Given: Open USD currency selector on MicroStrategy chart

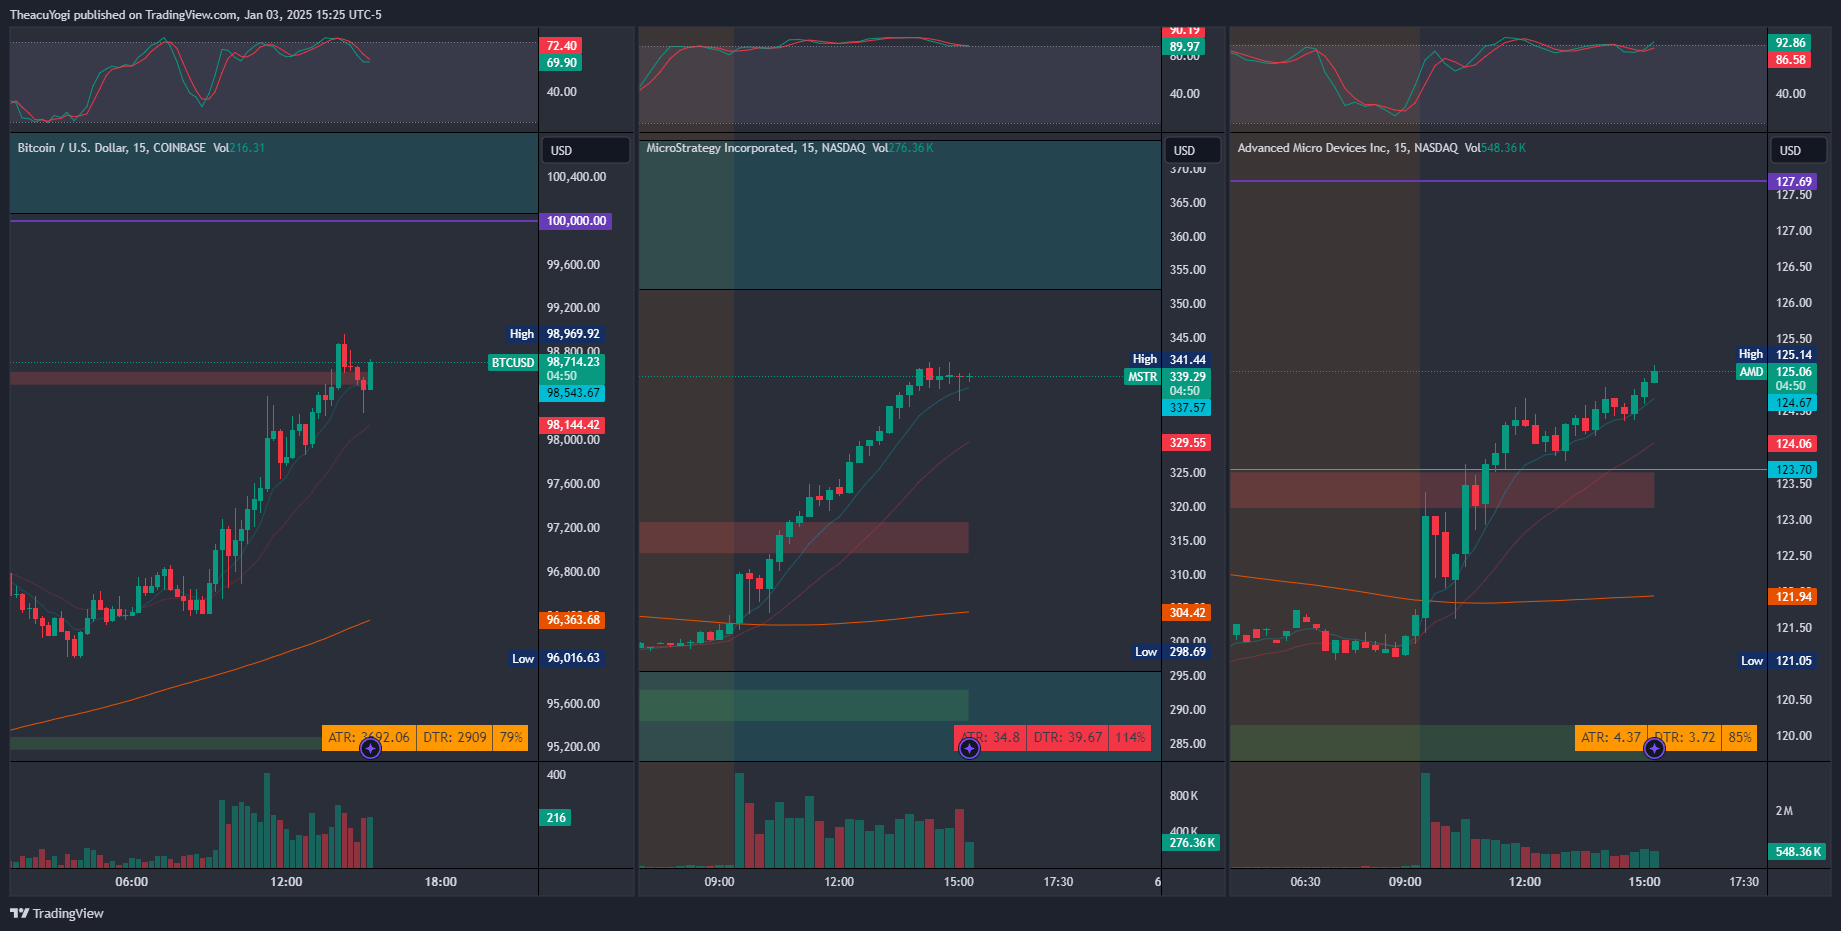Looking at the screenshot, I should (x=1193, y=150).
